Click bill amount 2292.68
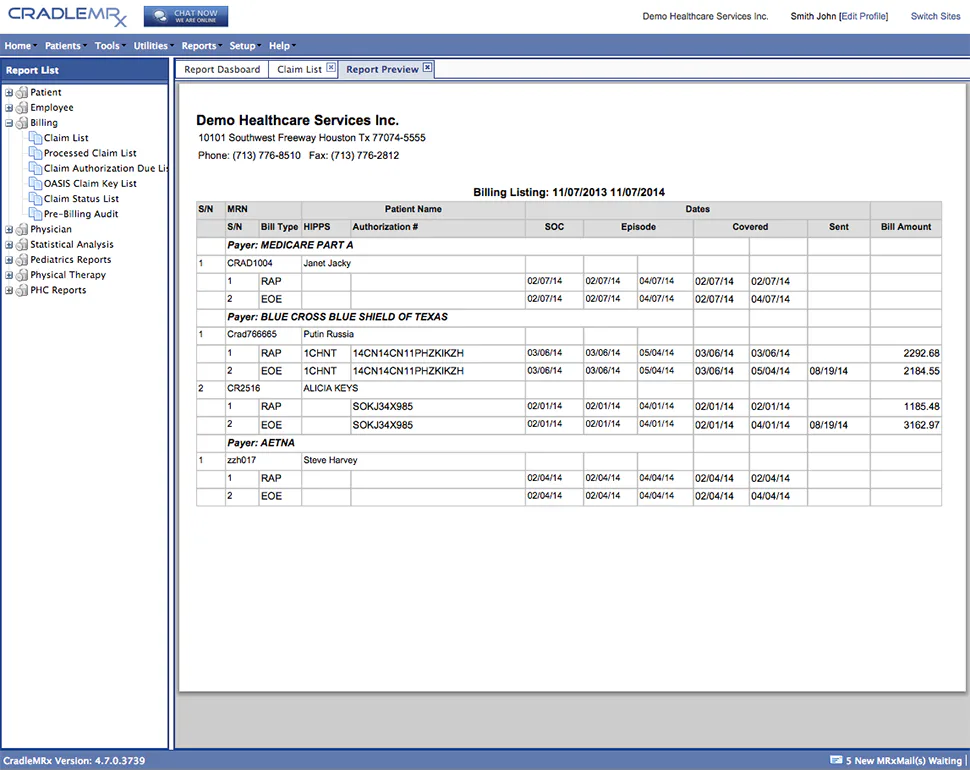 tap(921, 353)
